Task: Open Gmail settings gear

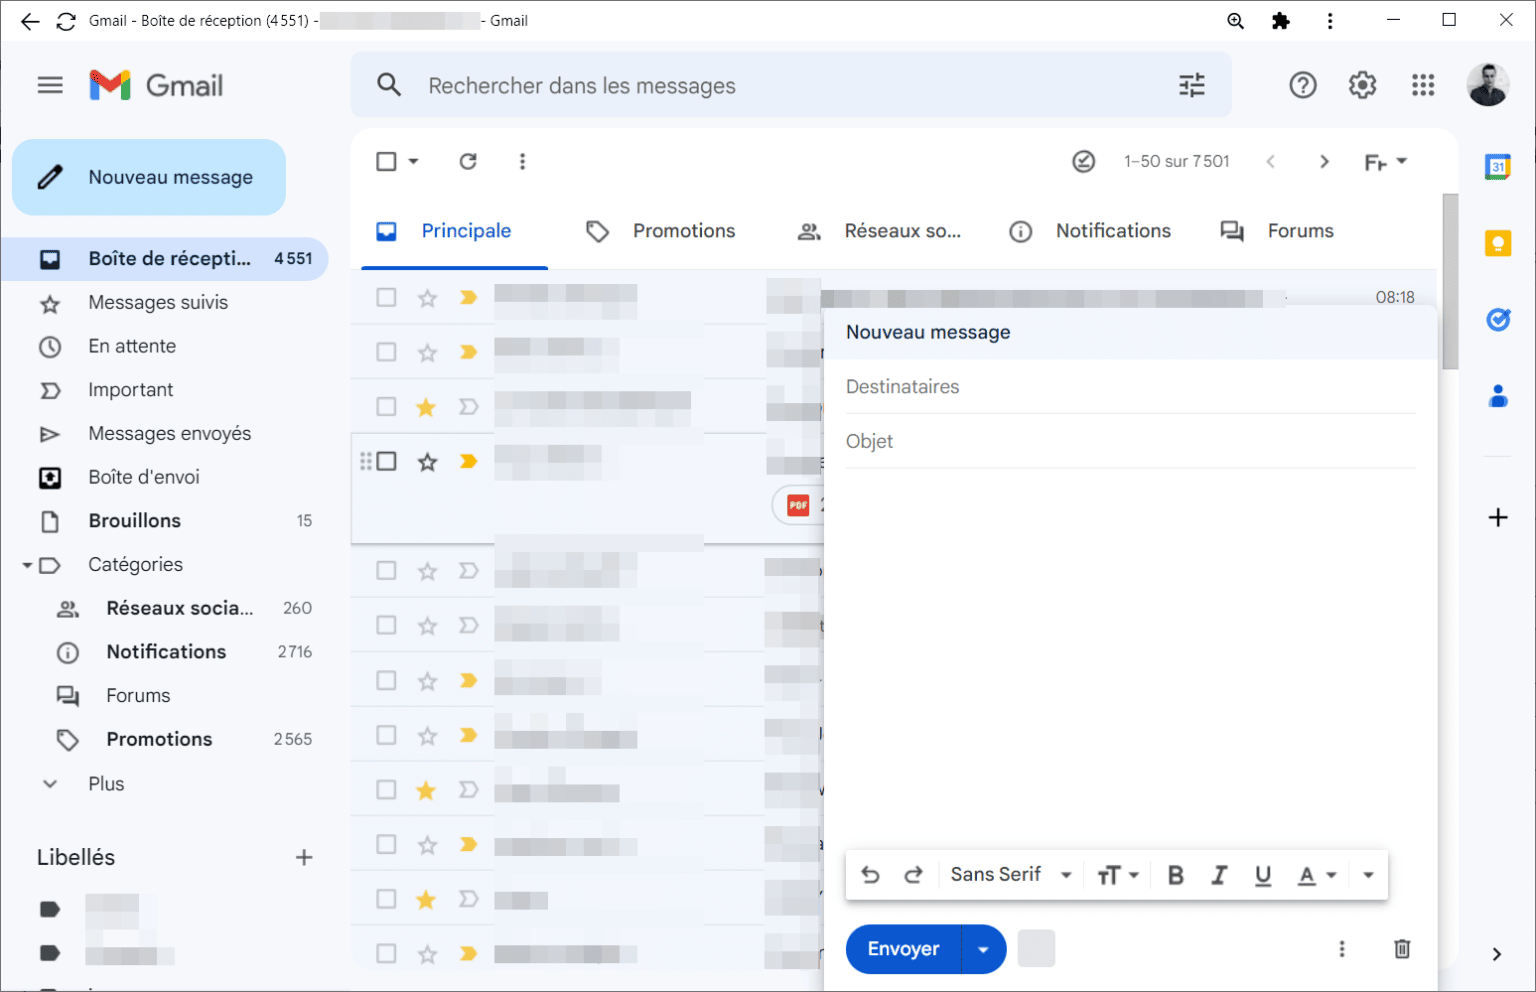Action: point(1362,85)
